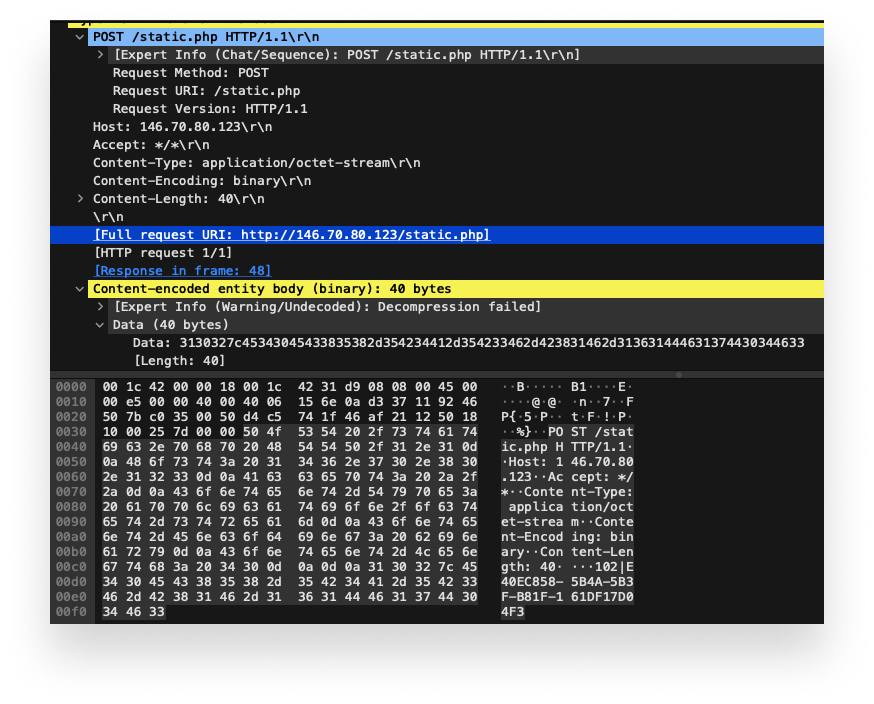Select the Content-Encoding: binary header

tap(200, 180)
